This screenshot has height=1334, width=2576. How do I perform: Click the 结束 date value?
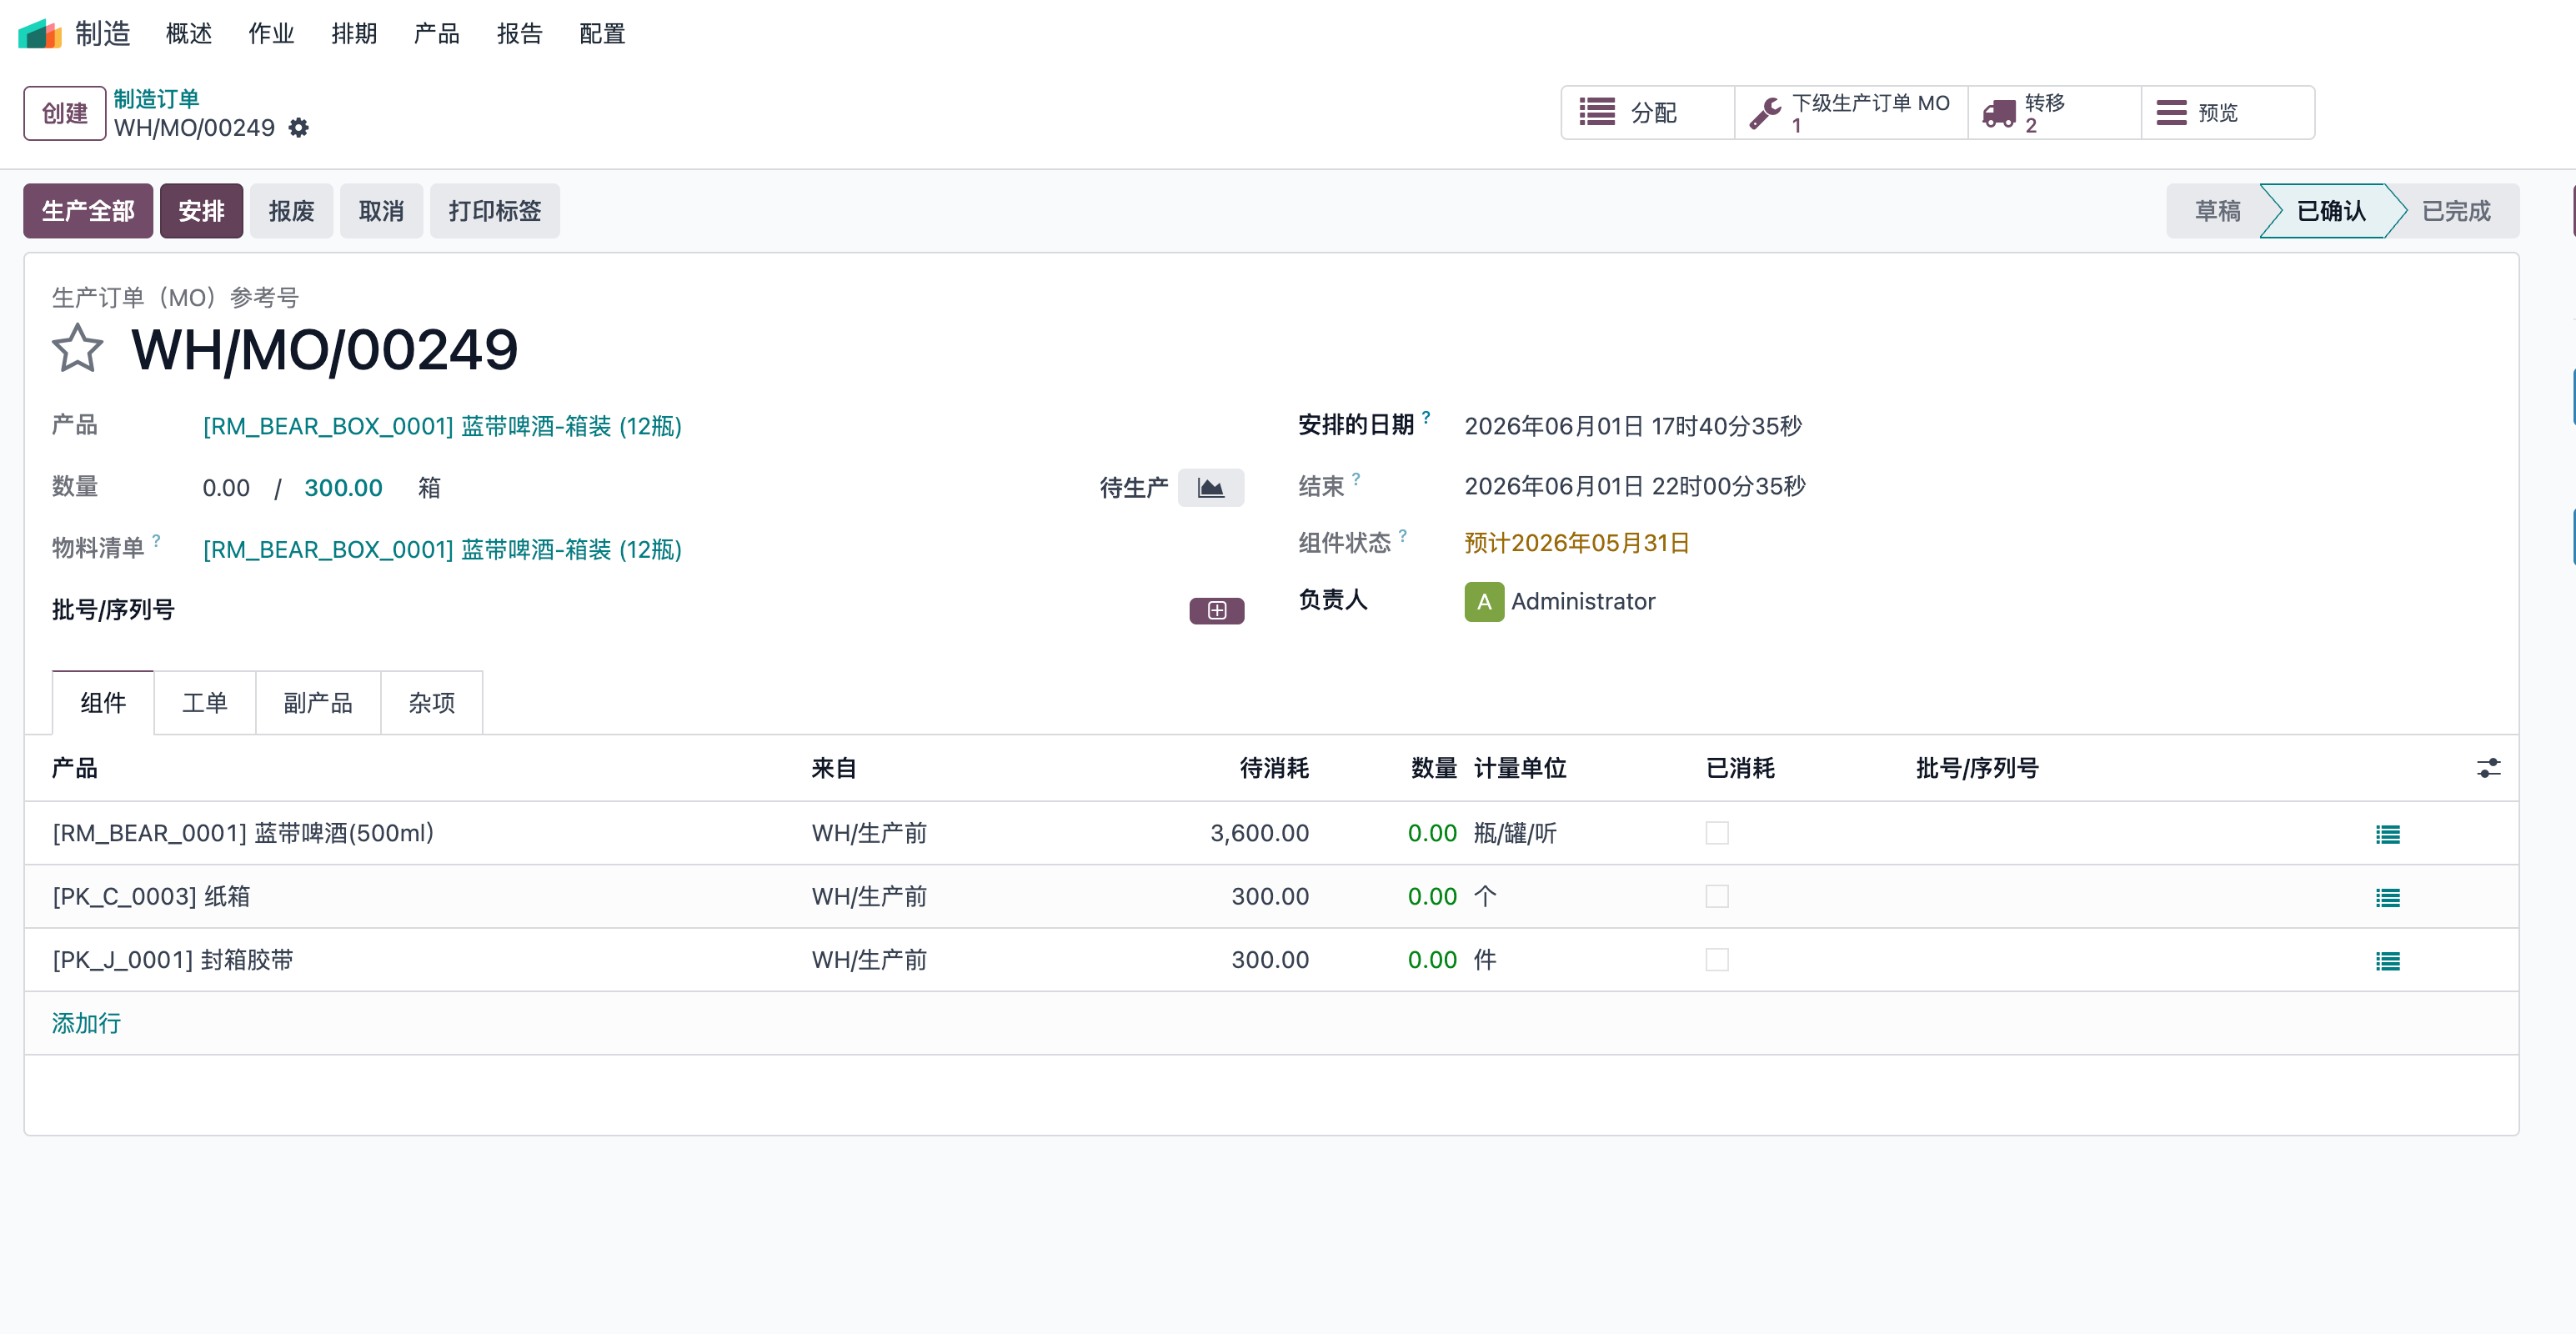(1635, 486)
